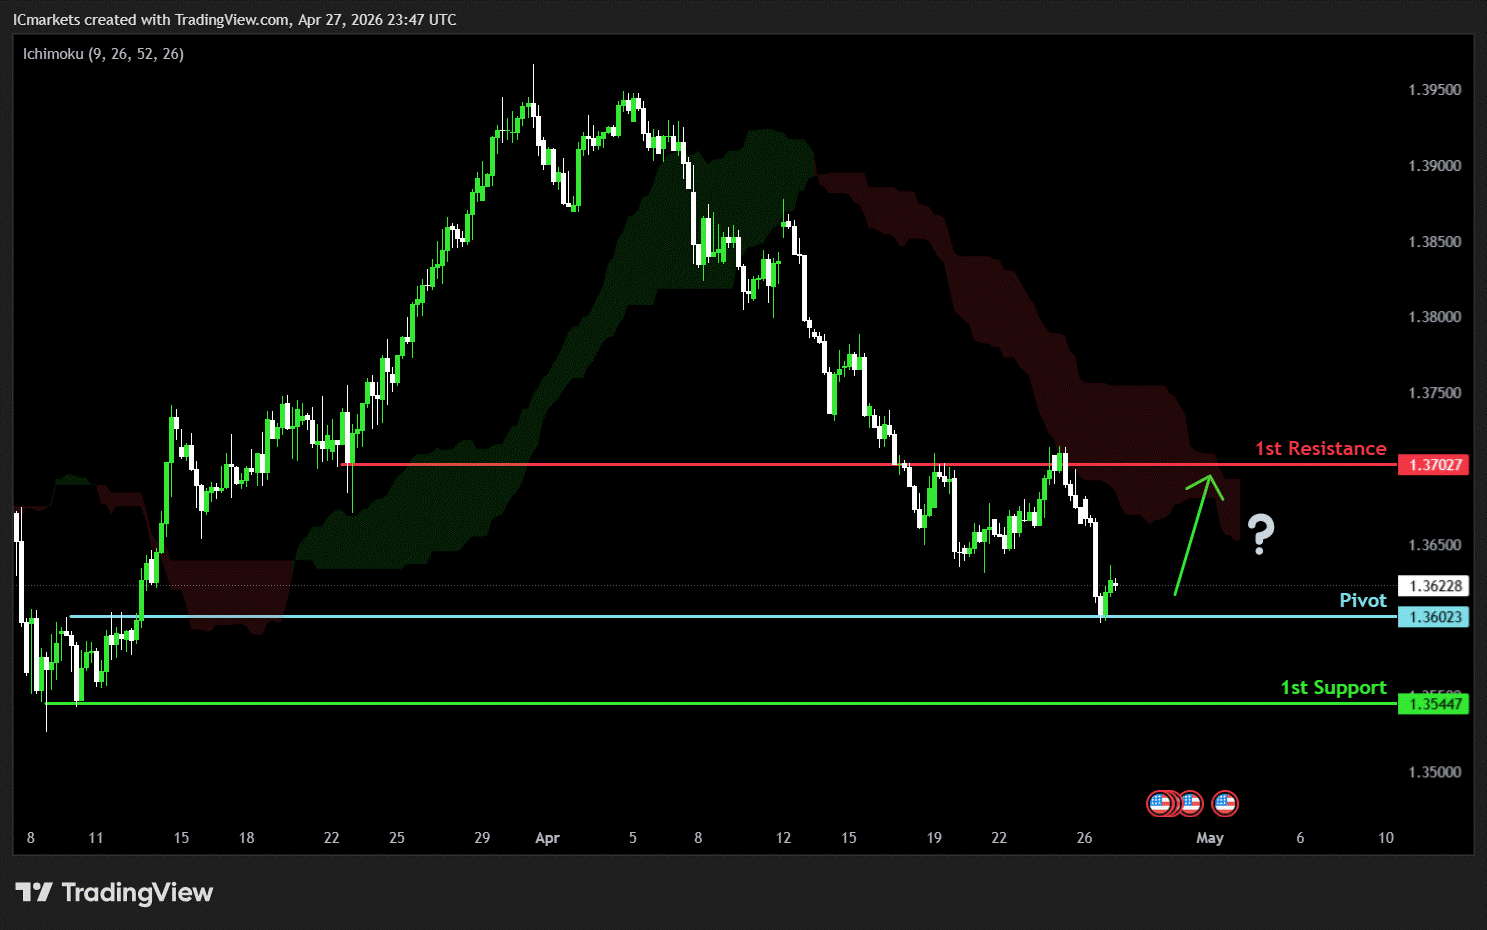The width and height of the screenshot is (1487, 930).
Task: Click the current price 1.36228 label
Action: (1434, 586)
